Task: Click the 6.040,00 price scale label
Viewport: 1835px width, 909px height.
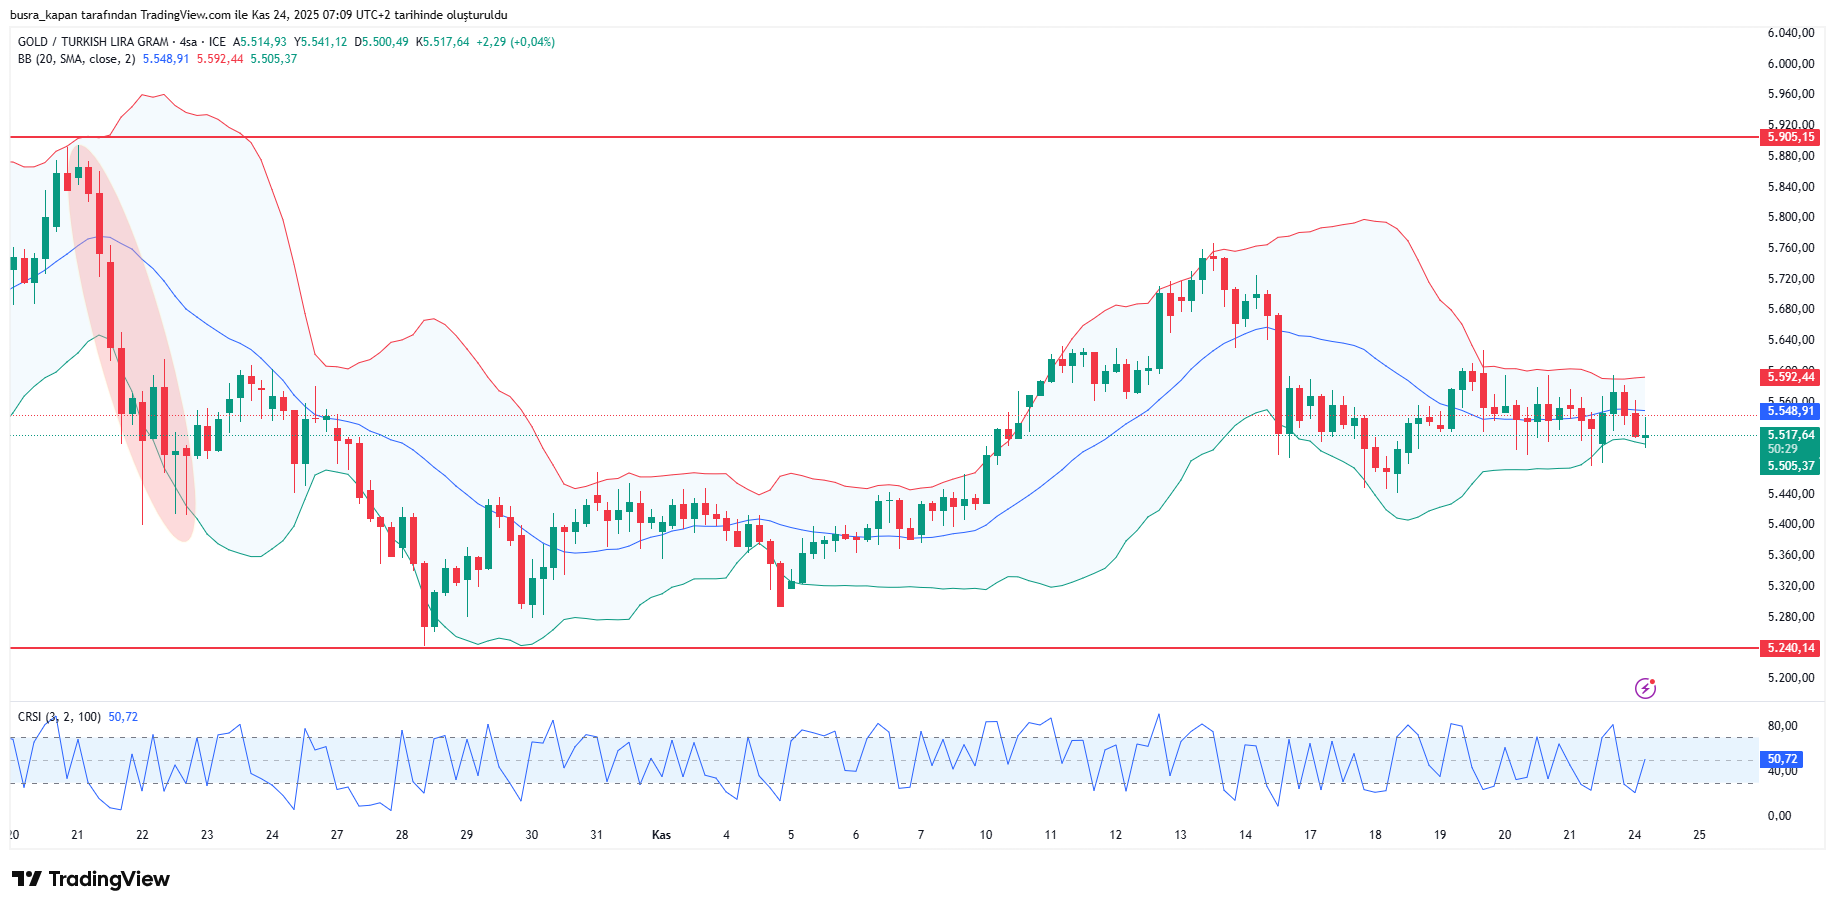Action: click(1790, 33)
